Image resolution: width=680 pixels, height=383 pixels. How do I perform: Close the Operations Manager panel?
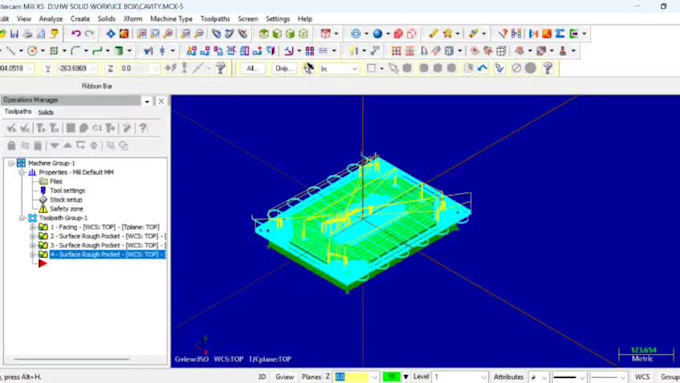[x=161, y=101]
